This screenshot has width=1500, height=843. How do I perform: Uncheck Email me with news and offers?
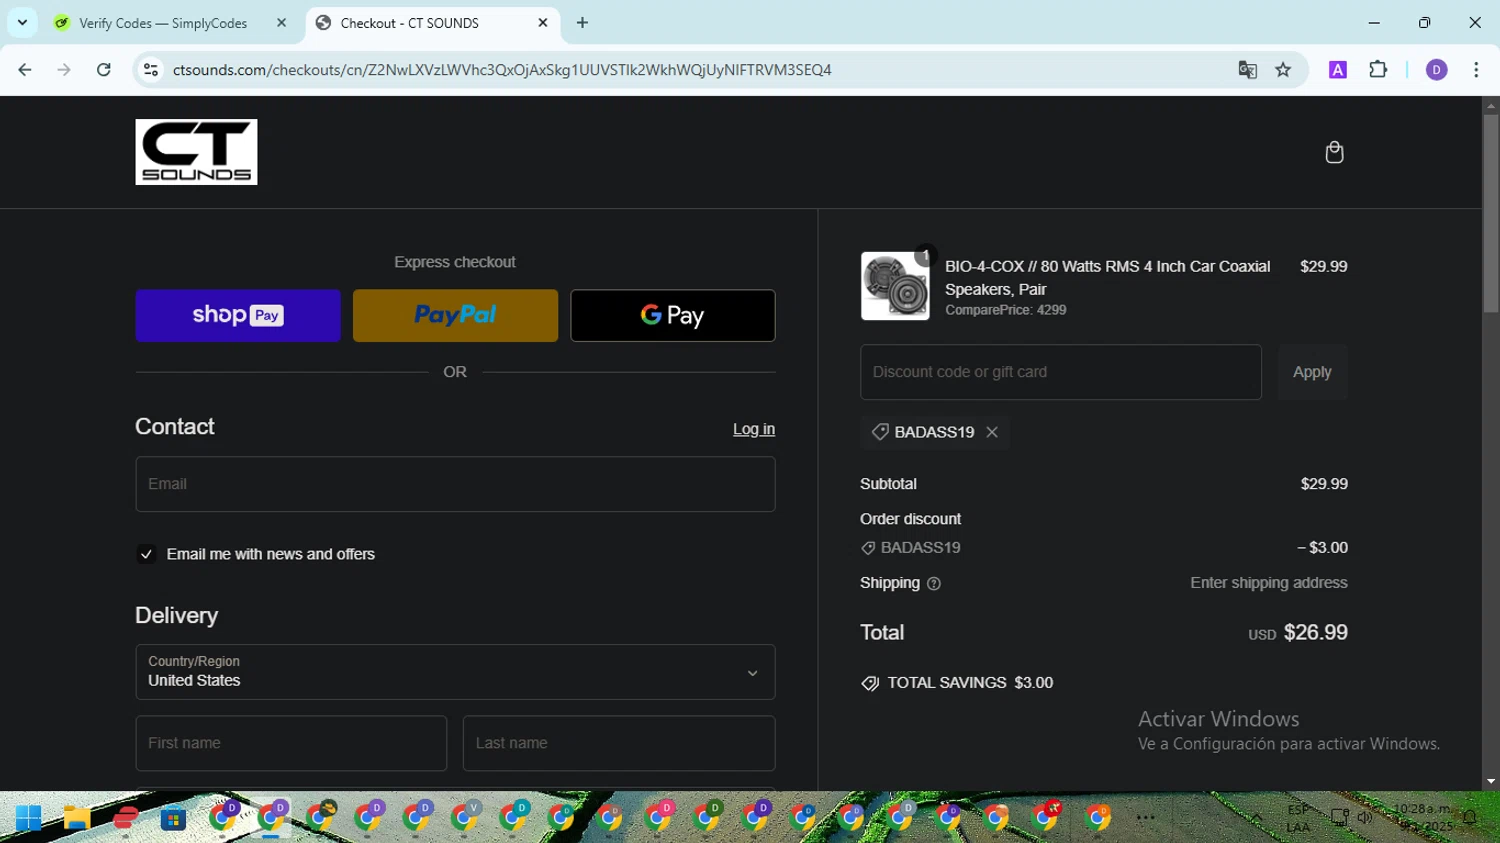coord(146,554)
